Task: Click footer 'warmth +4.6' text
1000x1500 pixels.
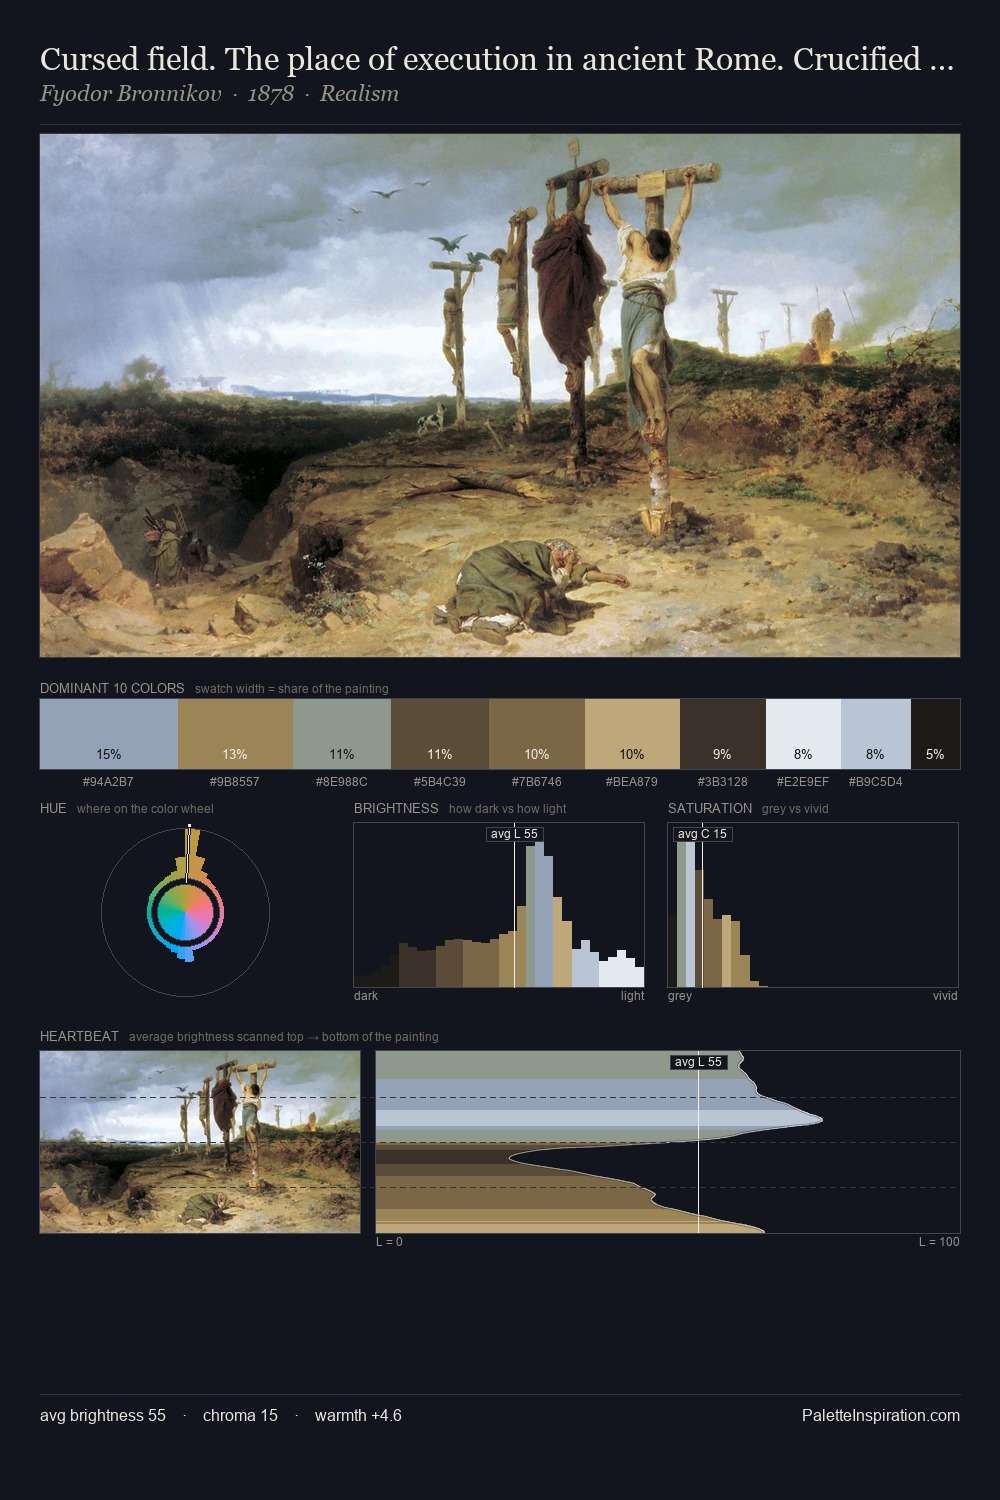Action: point(358,1415)
